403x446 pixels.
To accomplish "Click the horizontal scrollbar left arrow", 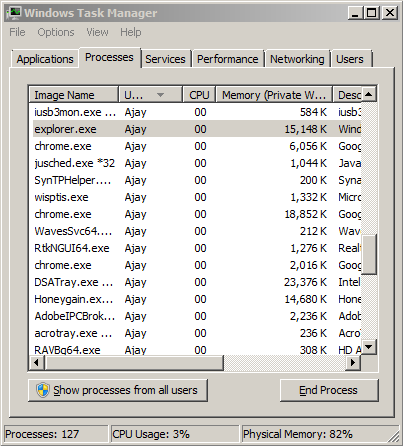I will (37, 362).
